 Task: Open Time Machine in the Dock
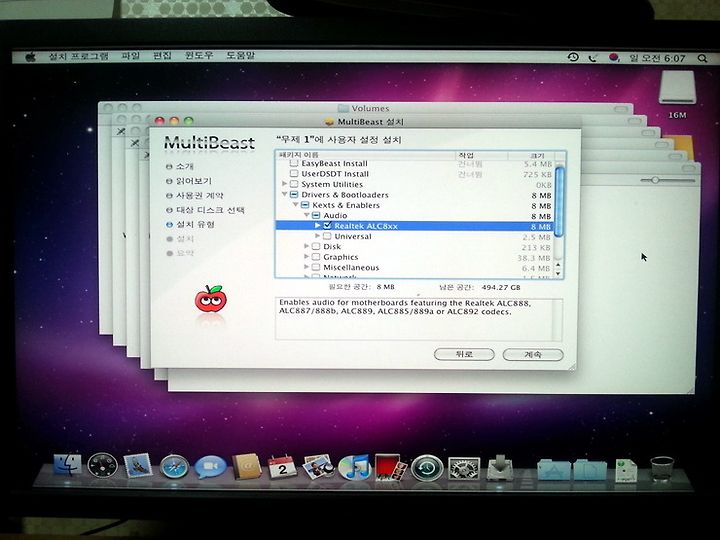[427, 468]
